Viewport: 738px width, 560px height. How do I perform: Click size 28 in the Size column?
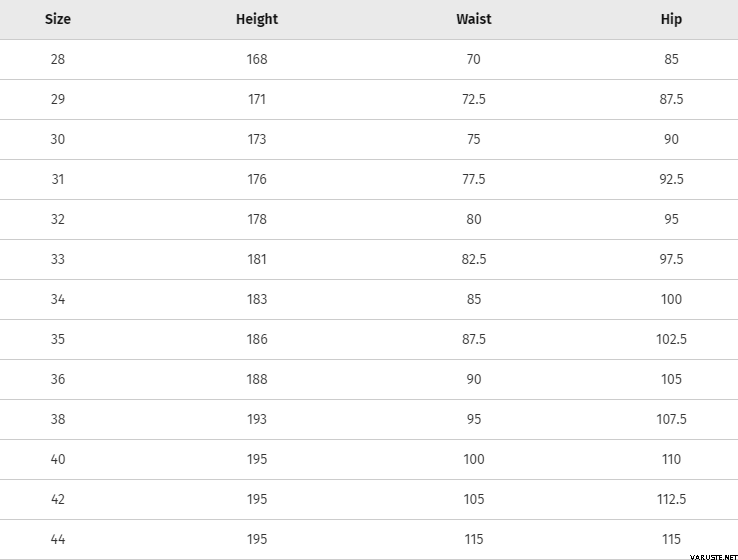point(58,59)
